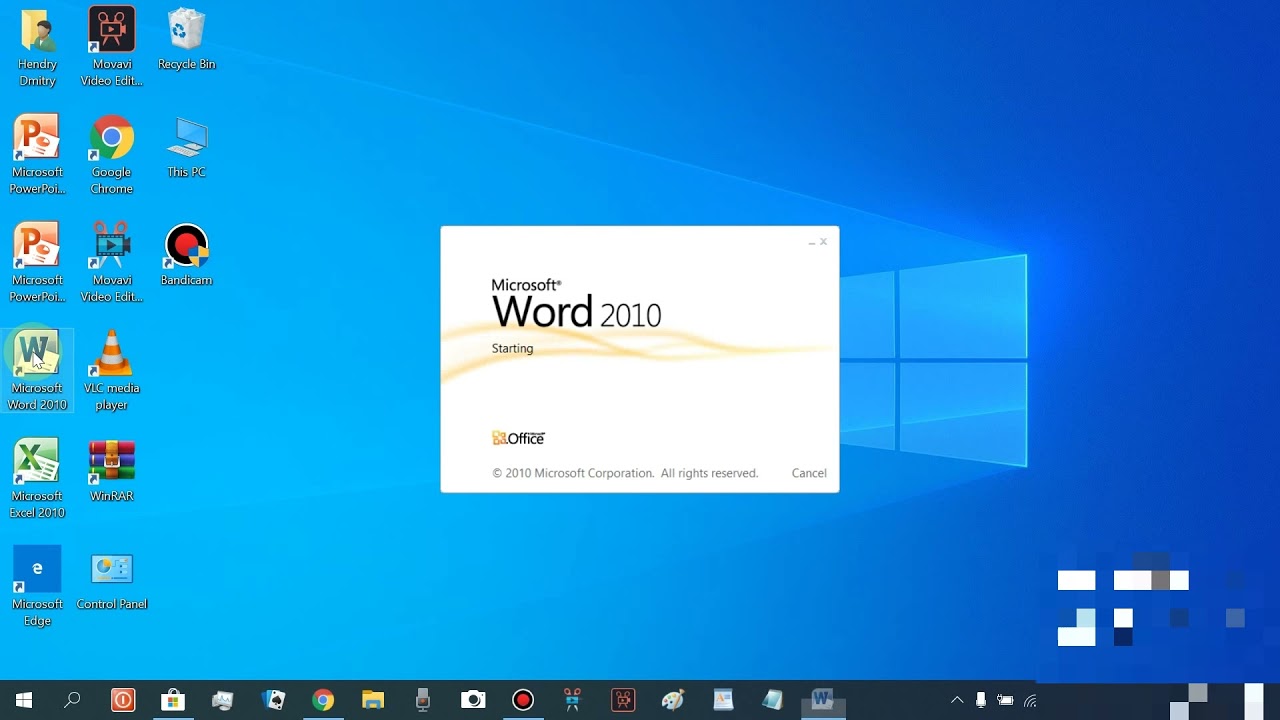Viewport: 1280px width, 720px height.
Task: Open Wi-Fi network flyout in system tray
Action: click(x=1030, y=700)
